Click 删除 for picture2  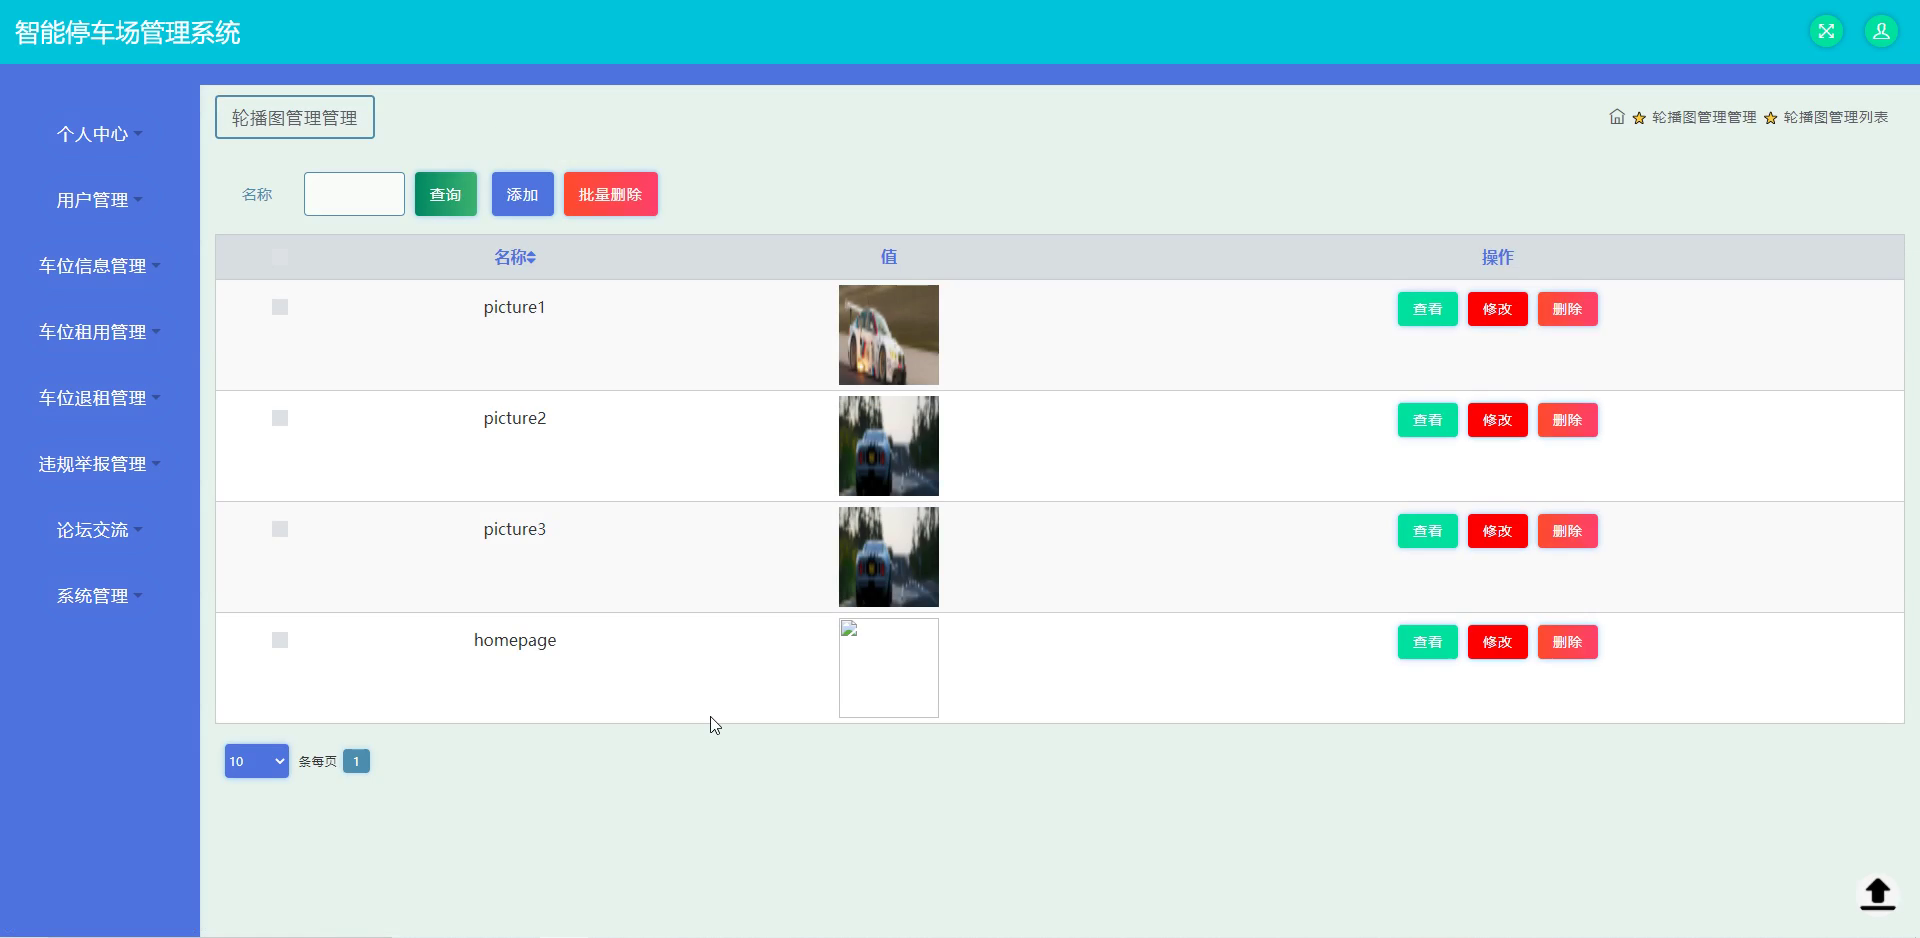(x=1568, y=420)
